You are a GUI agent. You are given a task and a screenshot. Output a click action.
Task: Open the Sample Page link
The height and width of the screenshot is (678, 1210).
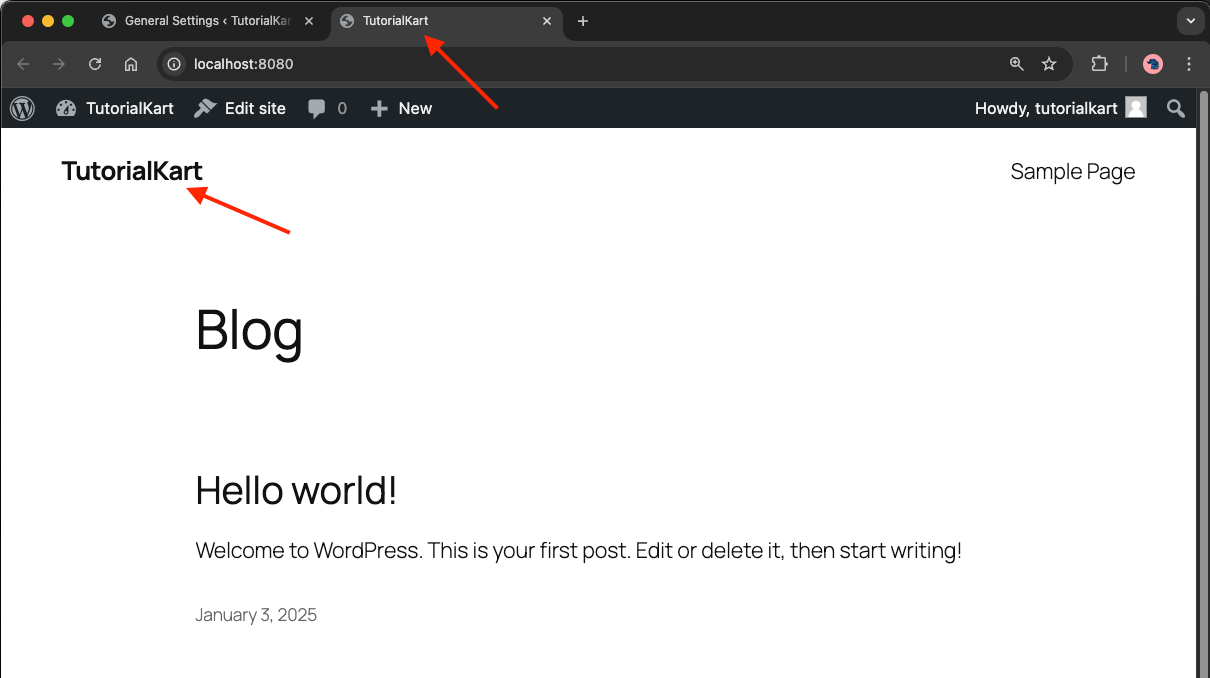click(x=1072, y=171)
